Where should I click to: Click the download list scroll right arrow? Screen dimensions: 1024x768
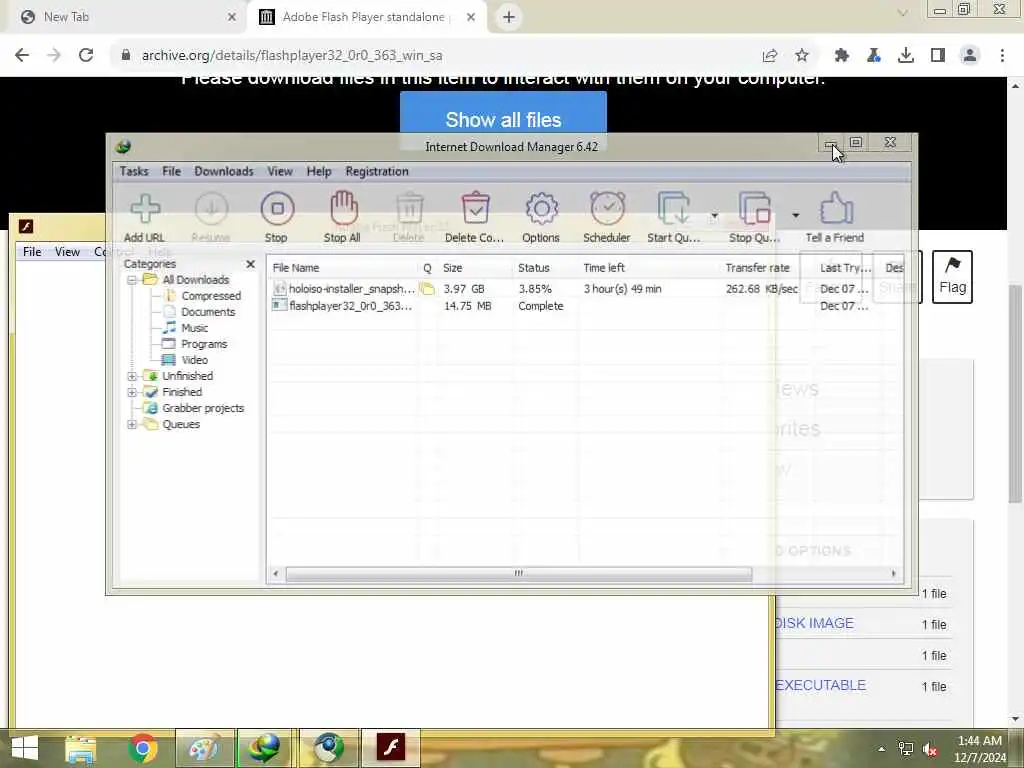(x=893, y=573)
